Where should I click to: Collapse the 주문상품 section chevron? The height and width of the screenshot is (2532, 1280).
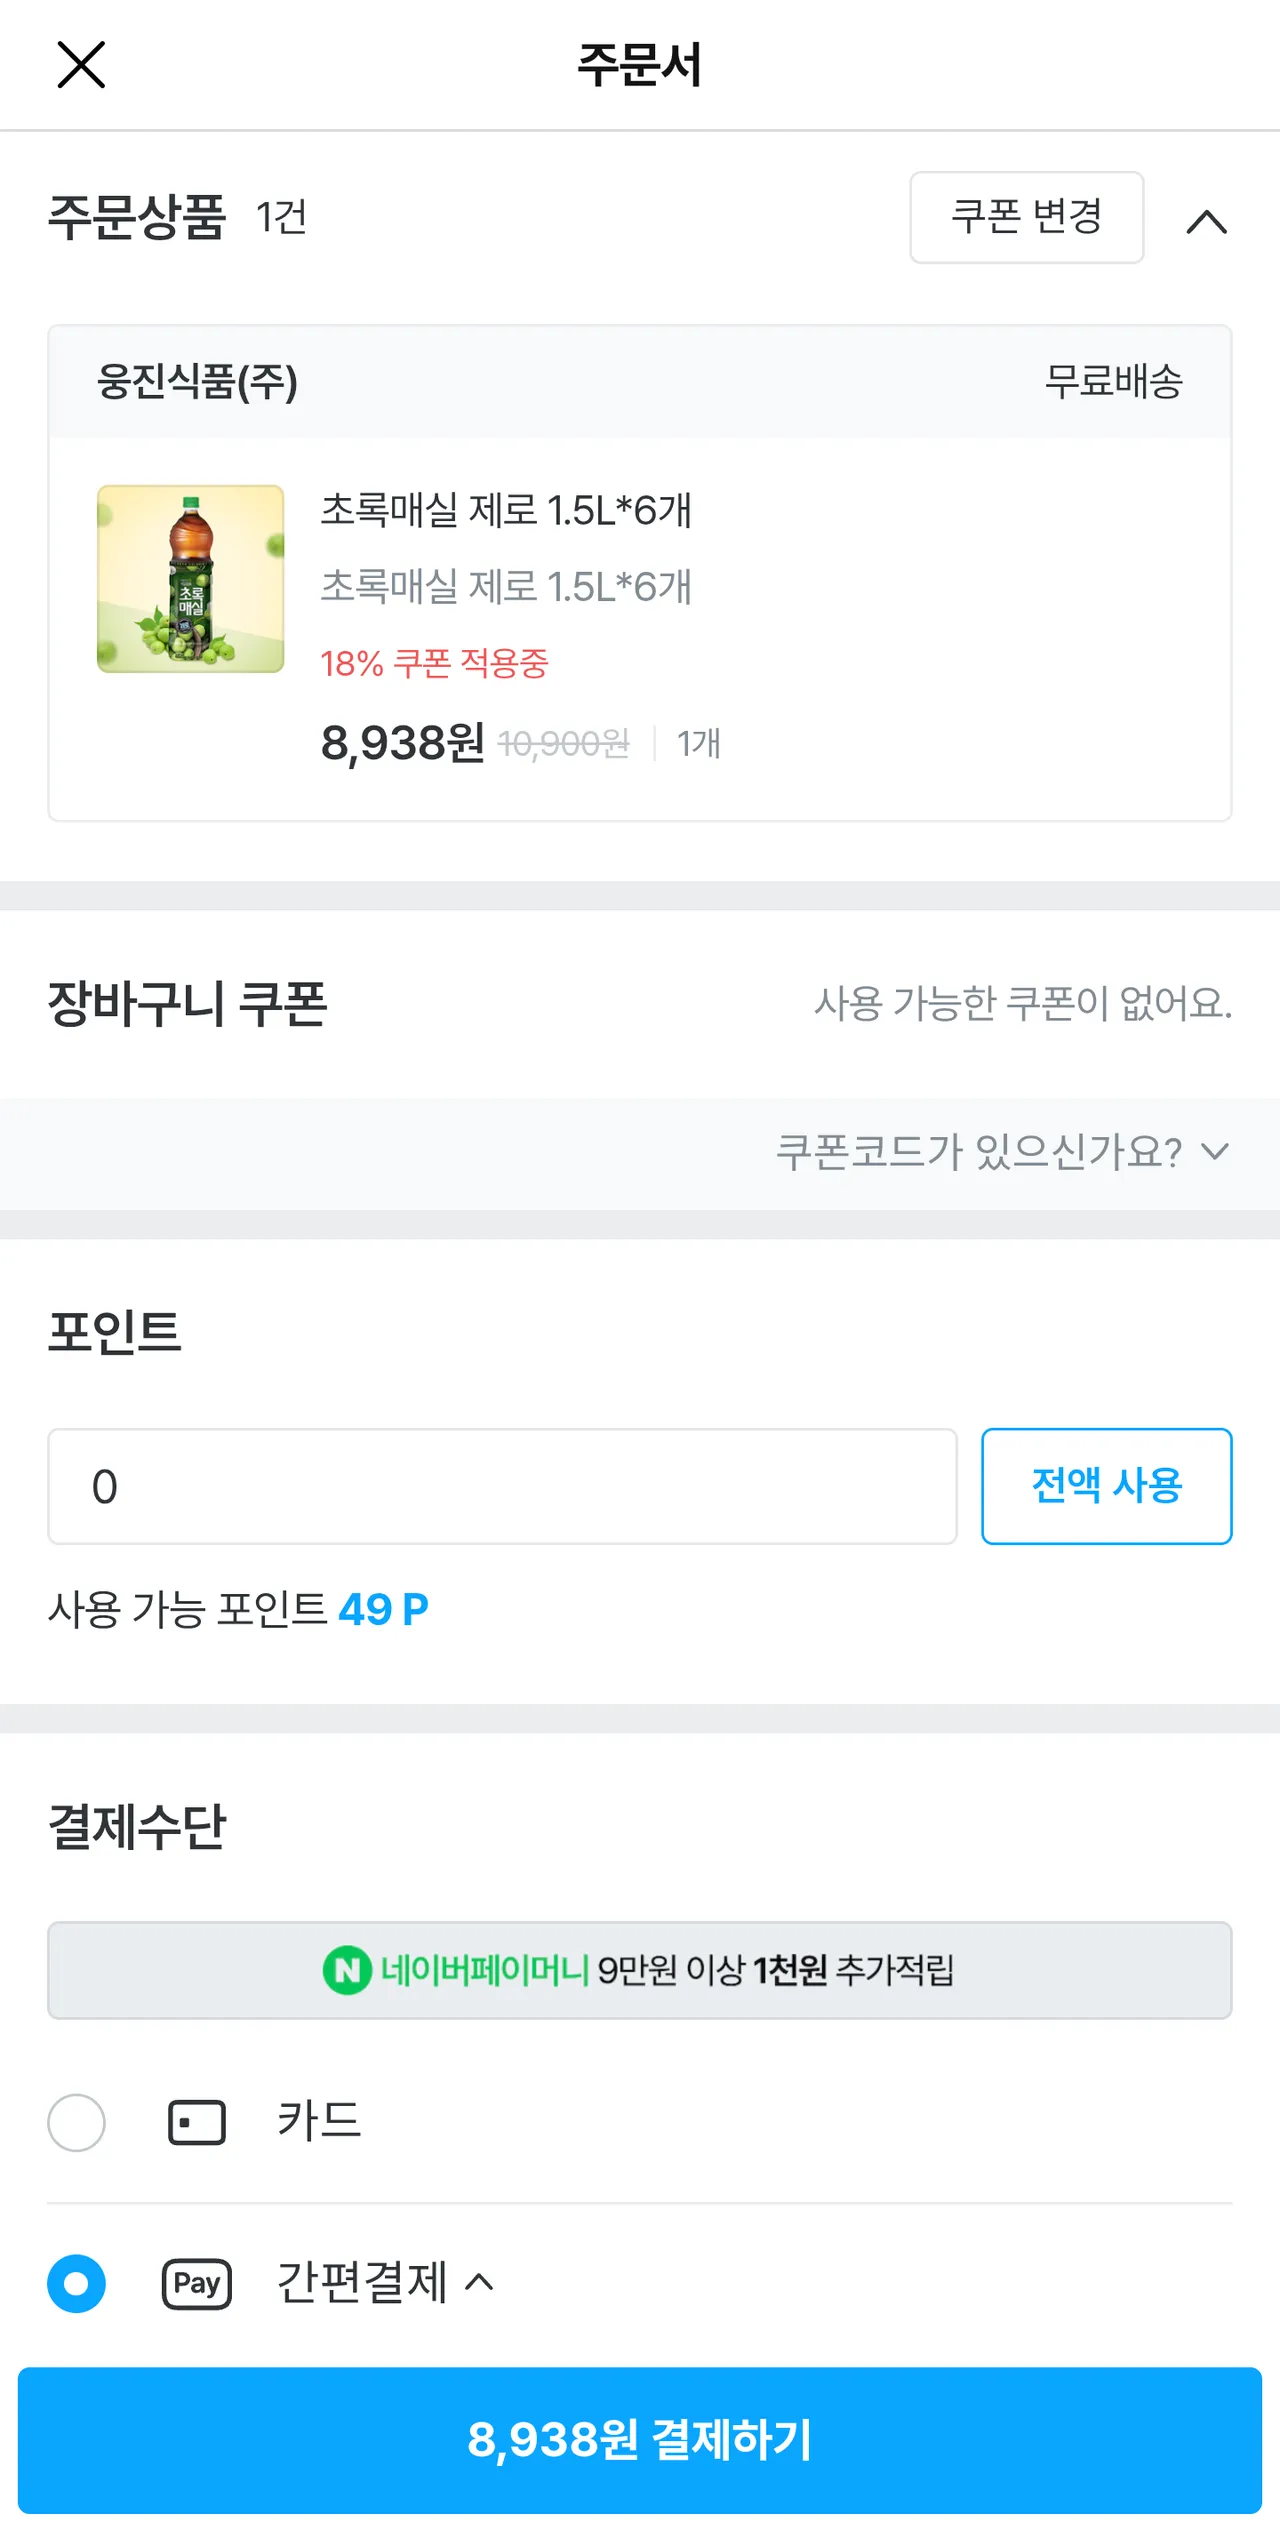point(1206,221)
